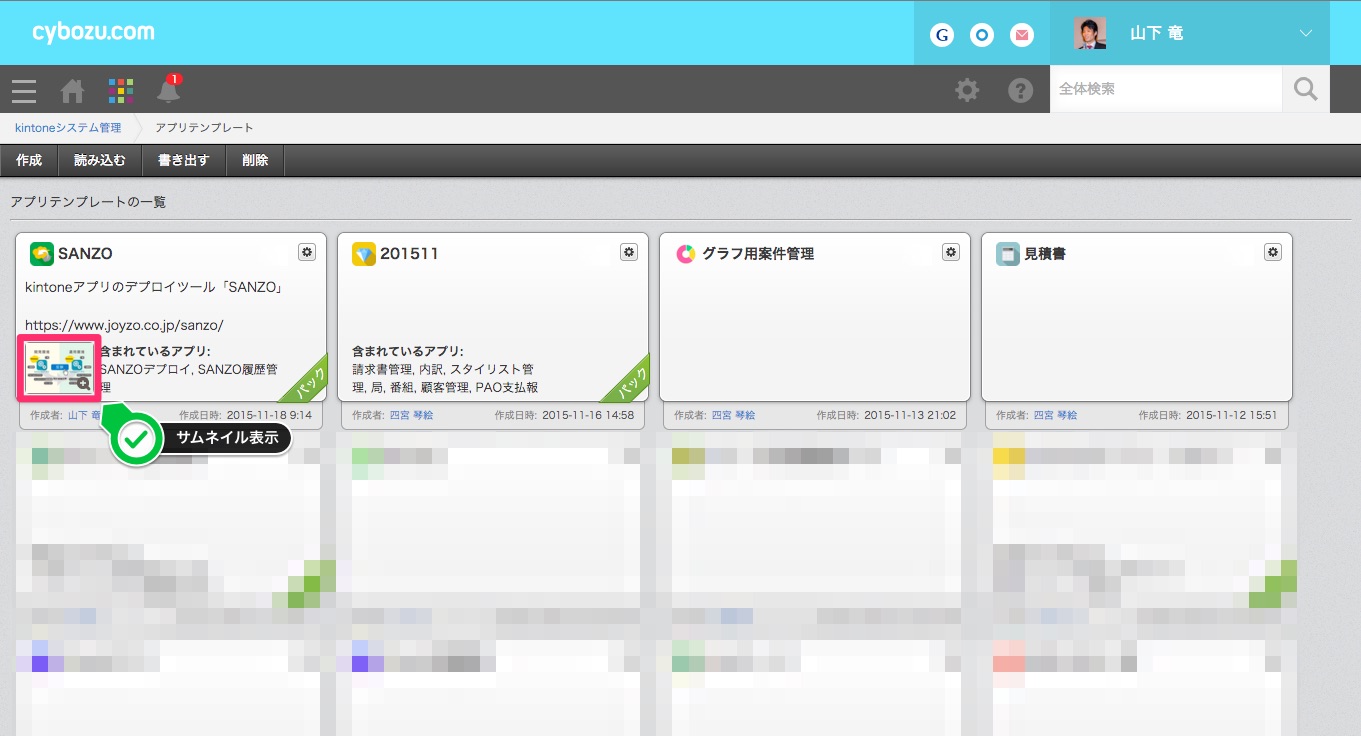Click the 見積書 document app icon
1361x736 pixels.
tap(1007, 254)
